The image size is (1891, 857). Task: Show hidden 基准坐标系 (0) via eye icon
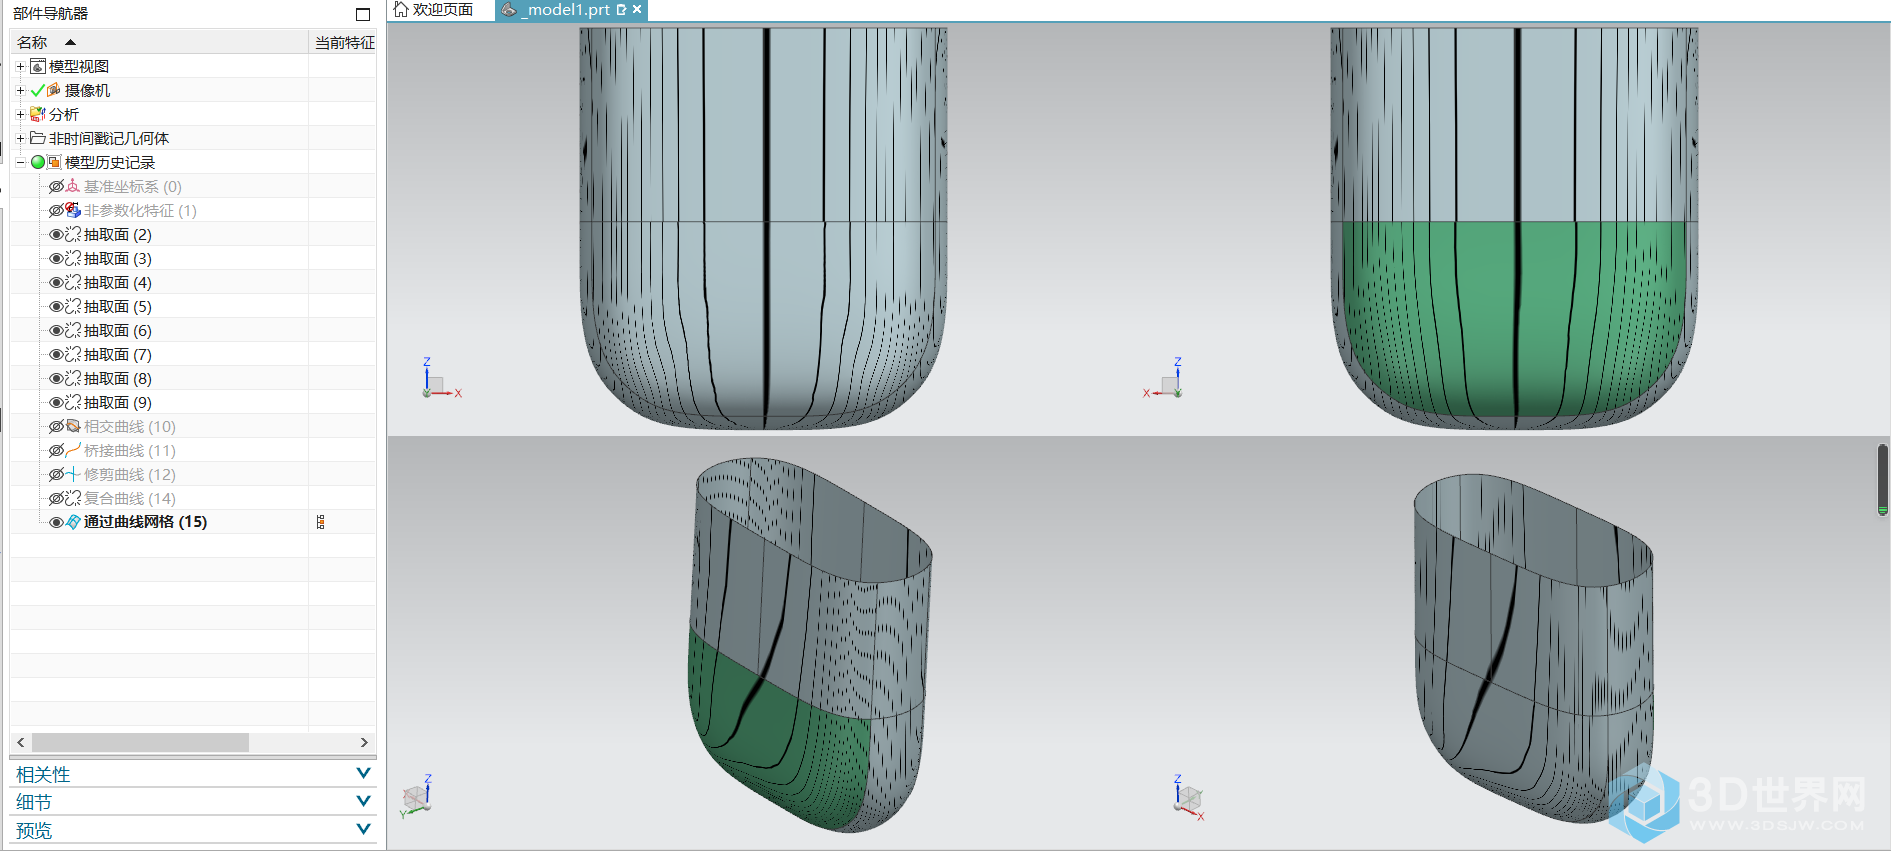(56, 186)
